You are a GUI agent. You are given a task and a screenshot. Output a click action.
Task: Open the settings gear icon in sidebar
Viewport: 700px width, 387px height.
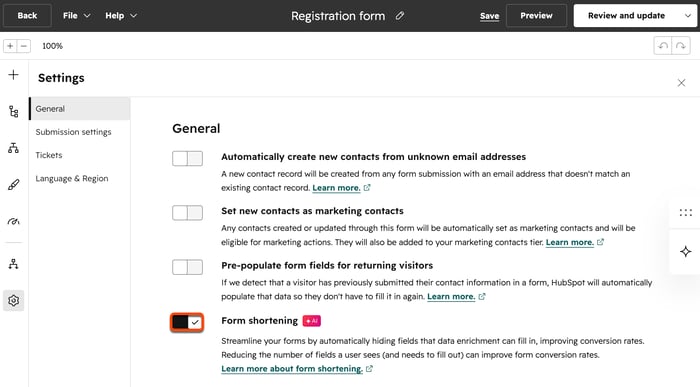pyautogui.click(x=13, y=300)
